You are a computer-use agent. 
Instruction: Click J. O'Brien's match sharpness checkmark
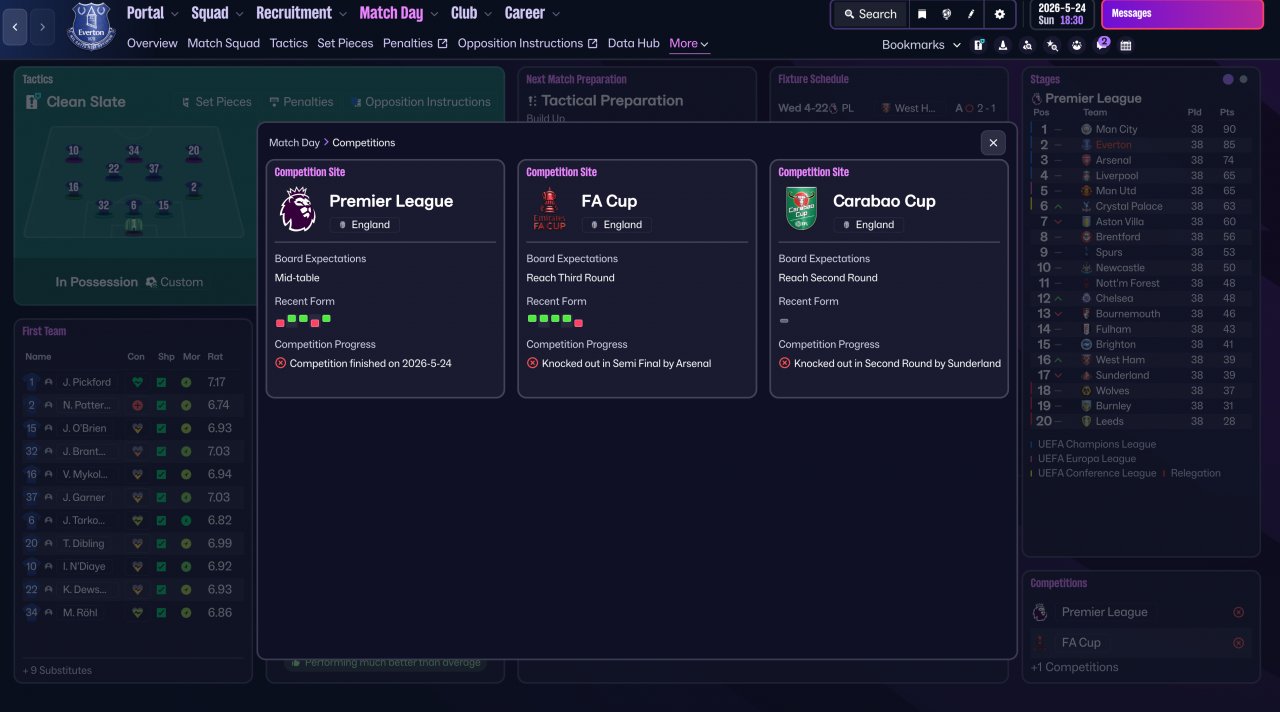(161, 428)
